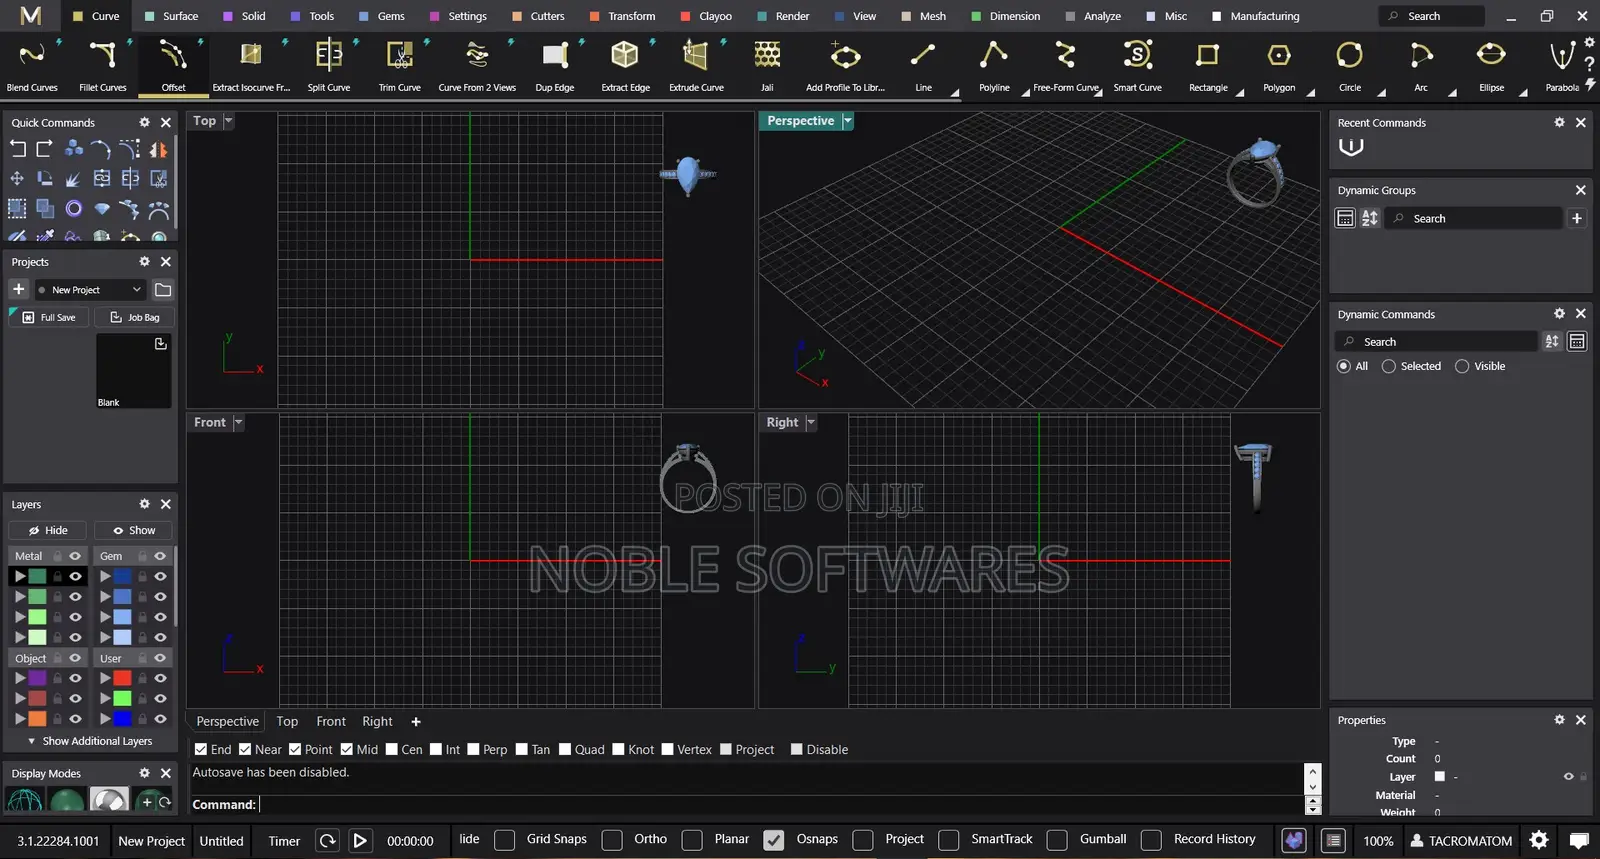The height and width of the screenshot is (859, 1600).
Task: Click the Hide layers button
Action: coord(48,530)
